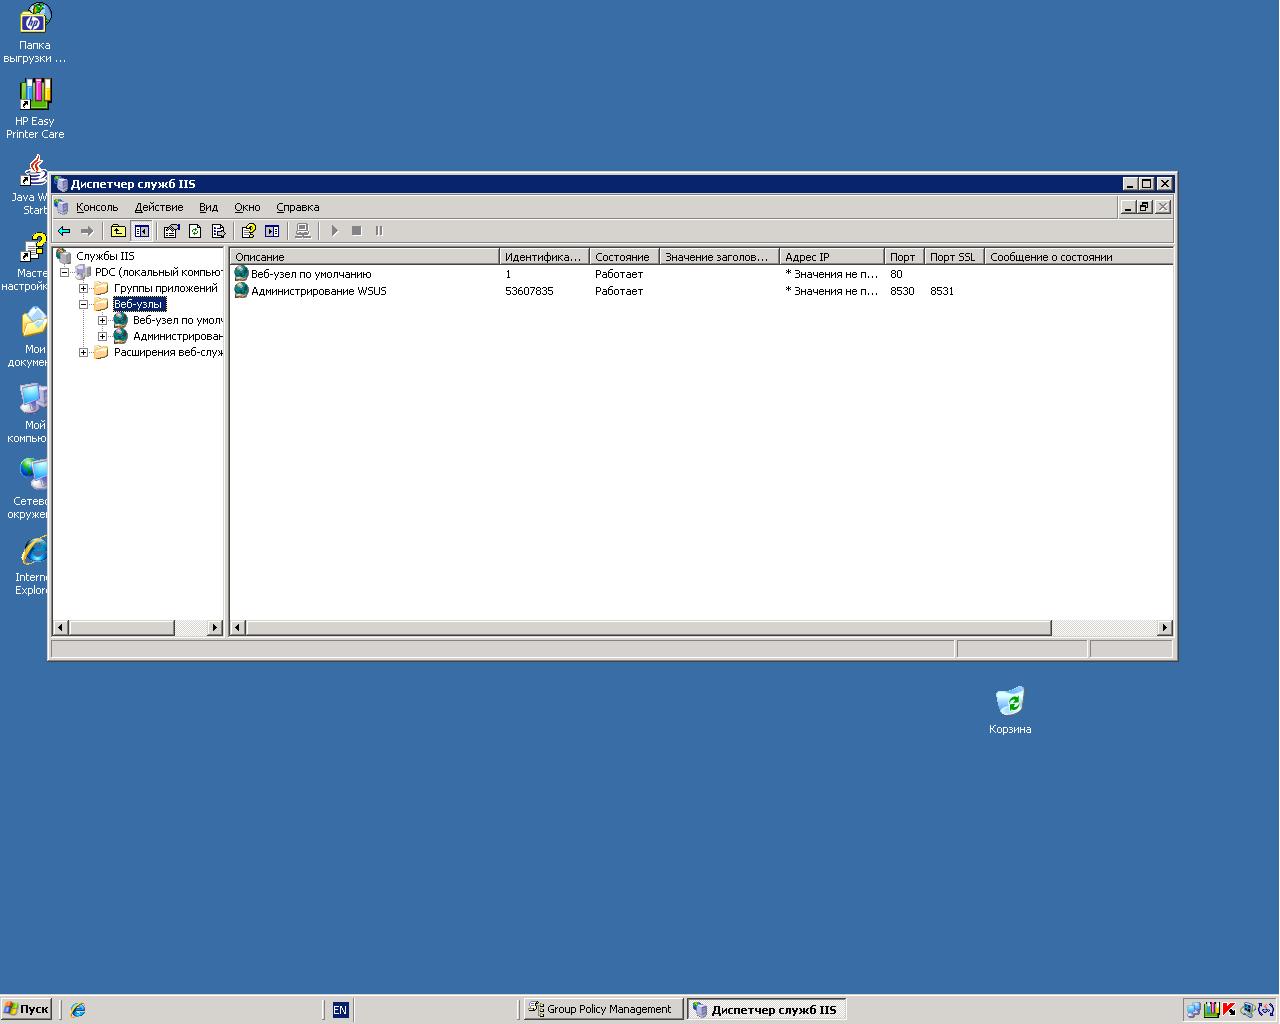Viewport: 1280px width, 1024px height.
Task: Switch to Group Policy Management taskbar button
Action: point(604,1009)
